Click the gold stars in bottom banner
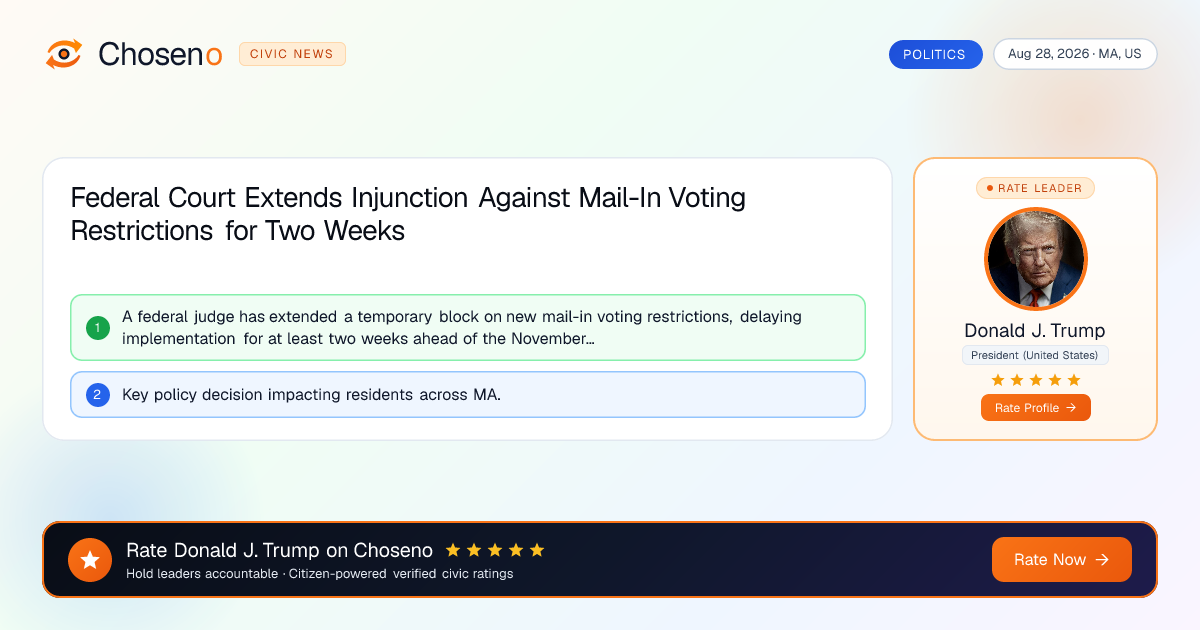 495,550
